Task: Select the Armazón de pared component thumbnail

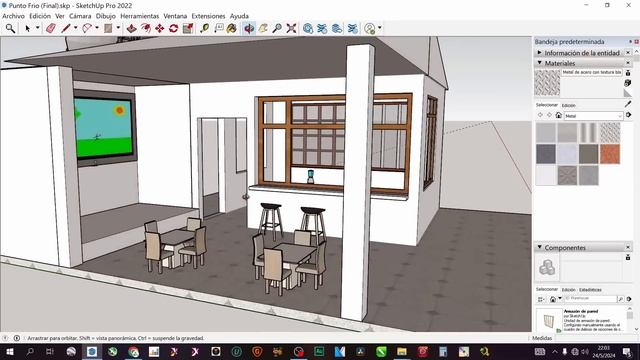Action: tap(549, 320)
